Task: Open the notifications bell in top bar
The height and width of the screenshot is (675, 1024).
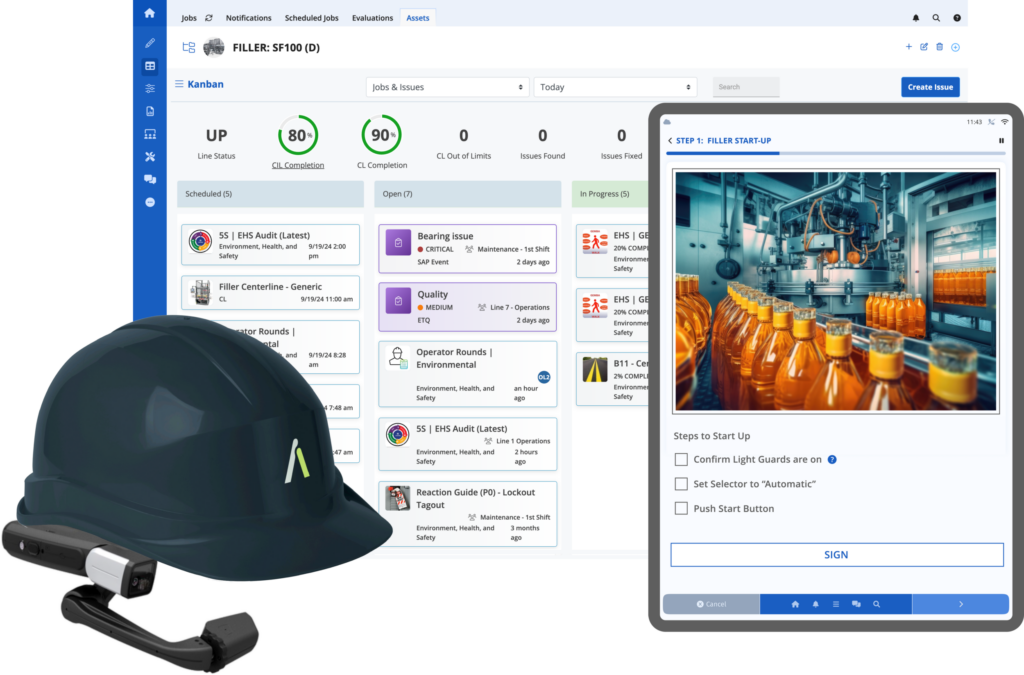Action: tap(916, 18)
